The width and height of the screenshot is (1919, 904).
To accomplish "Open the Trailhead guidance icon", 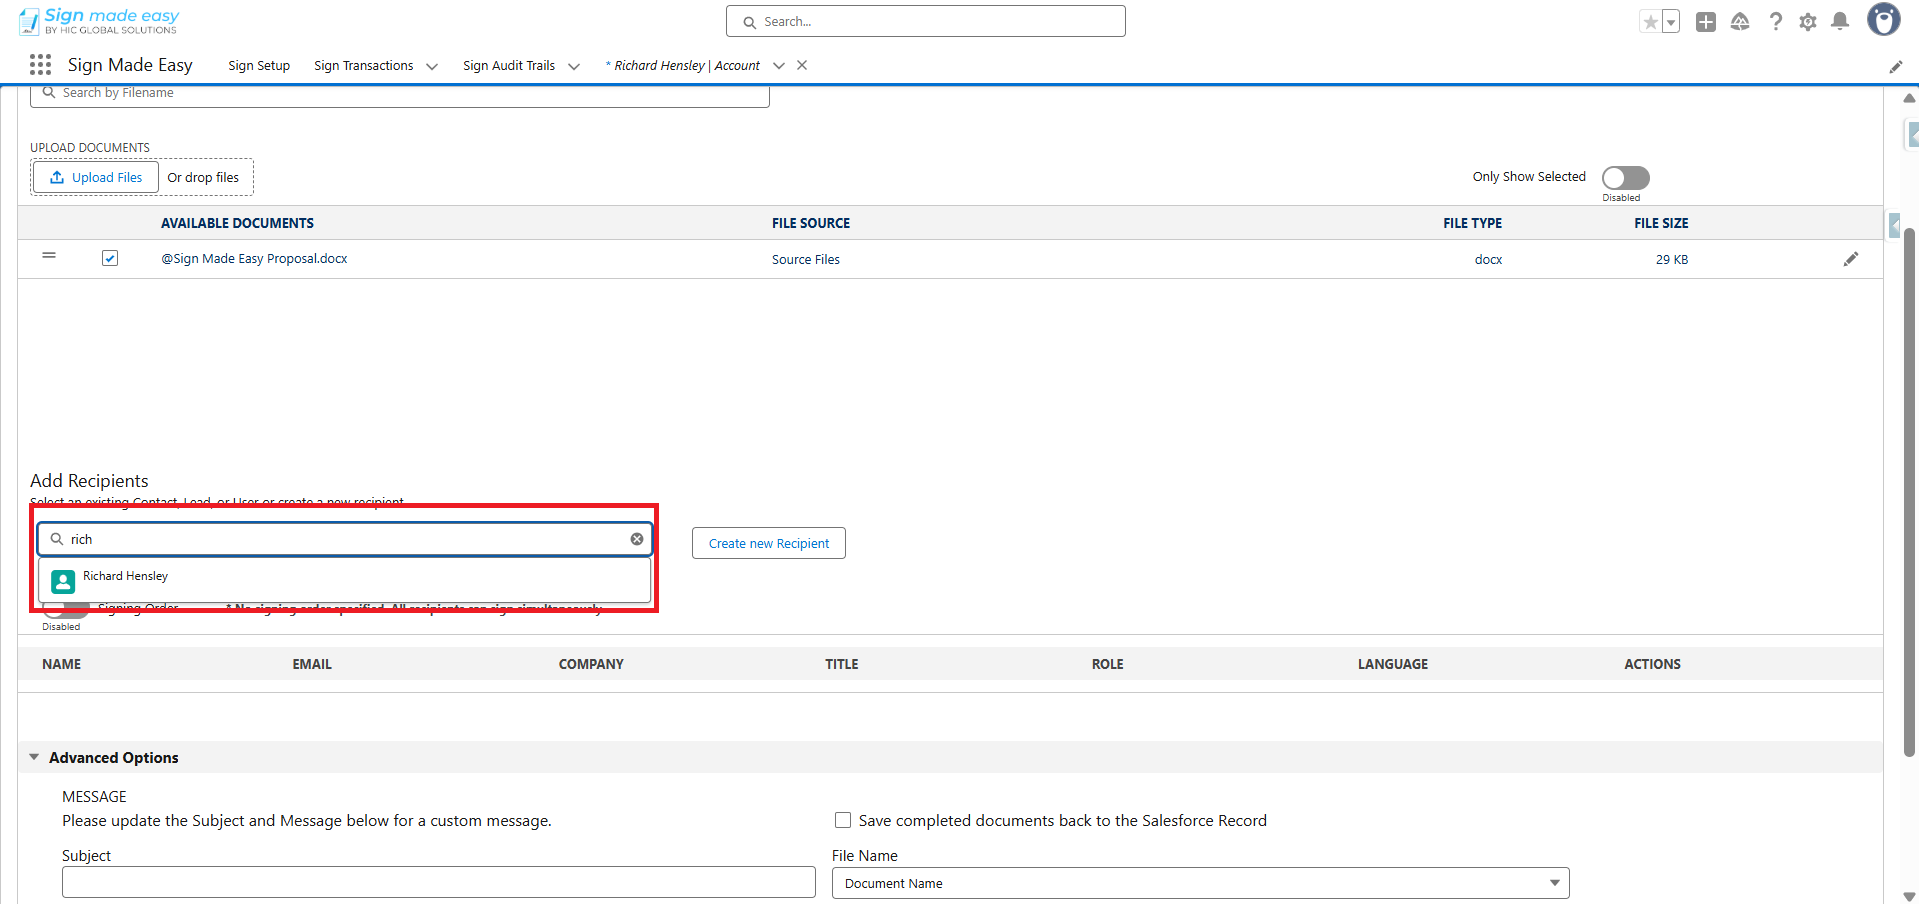I will (1740, 22).
